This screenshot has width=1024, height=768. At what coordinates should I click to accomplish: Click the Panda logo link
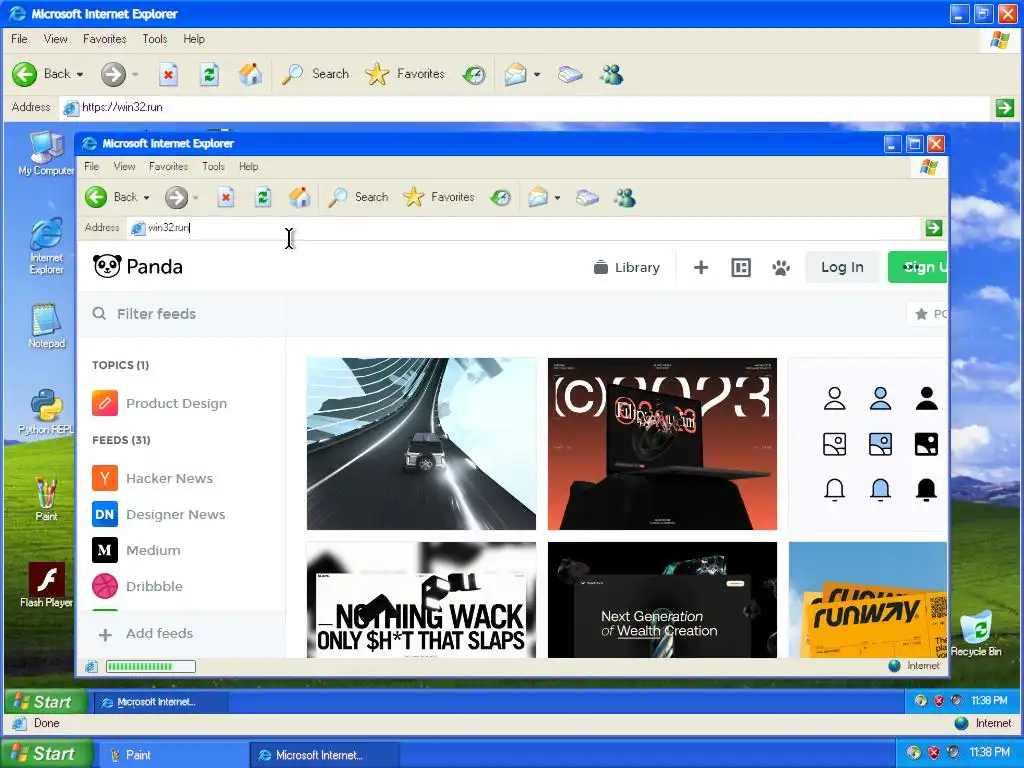pyautogui.click(x=138, y=266)
